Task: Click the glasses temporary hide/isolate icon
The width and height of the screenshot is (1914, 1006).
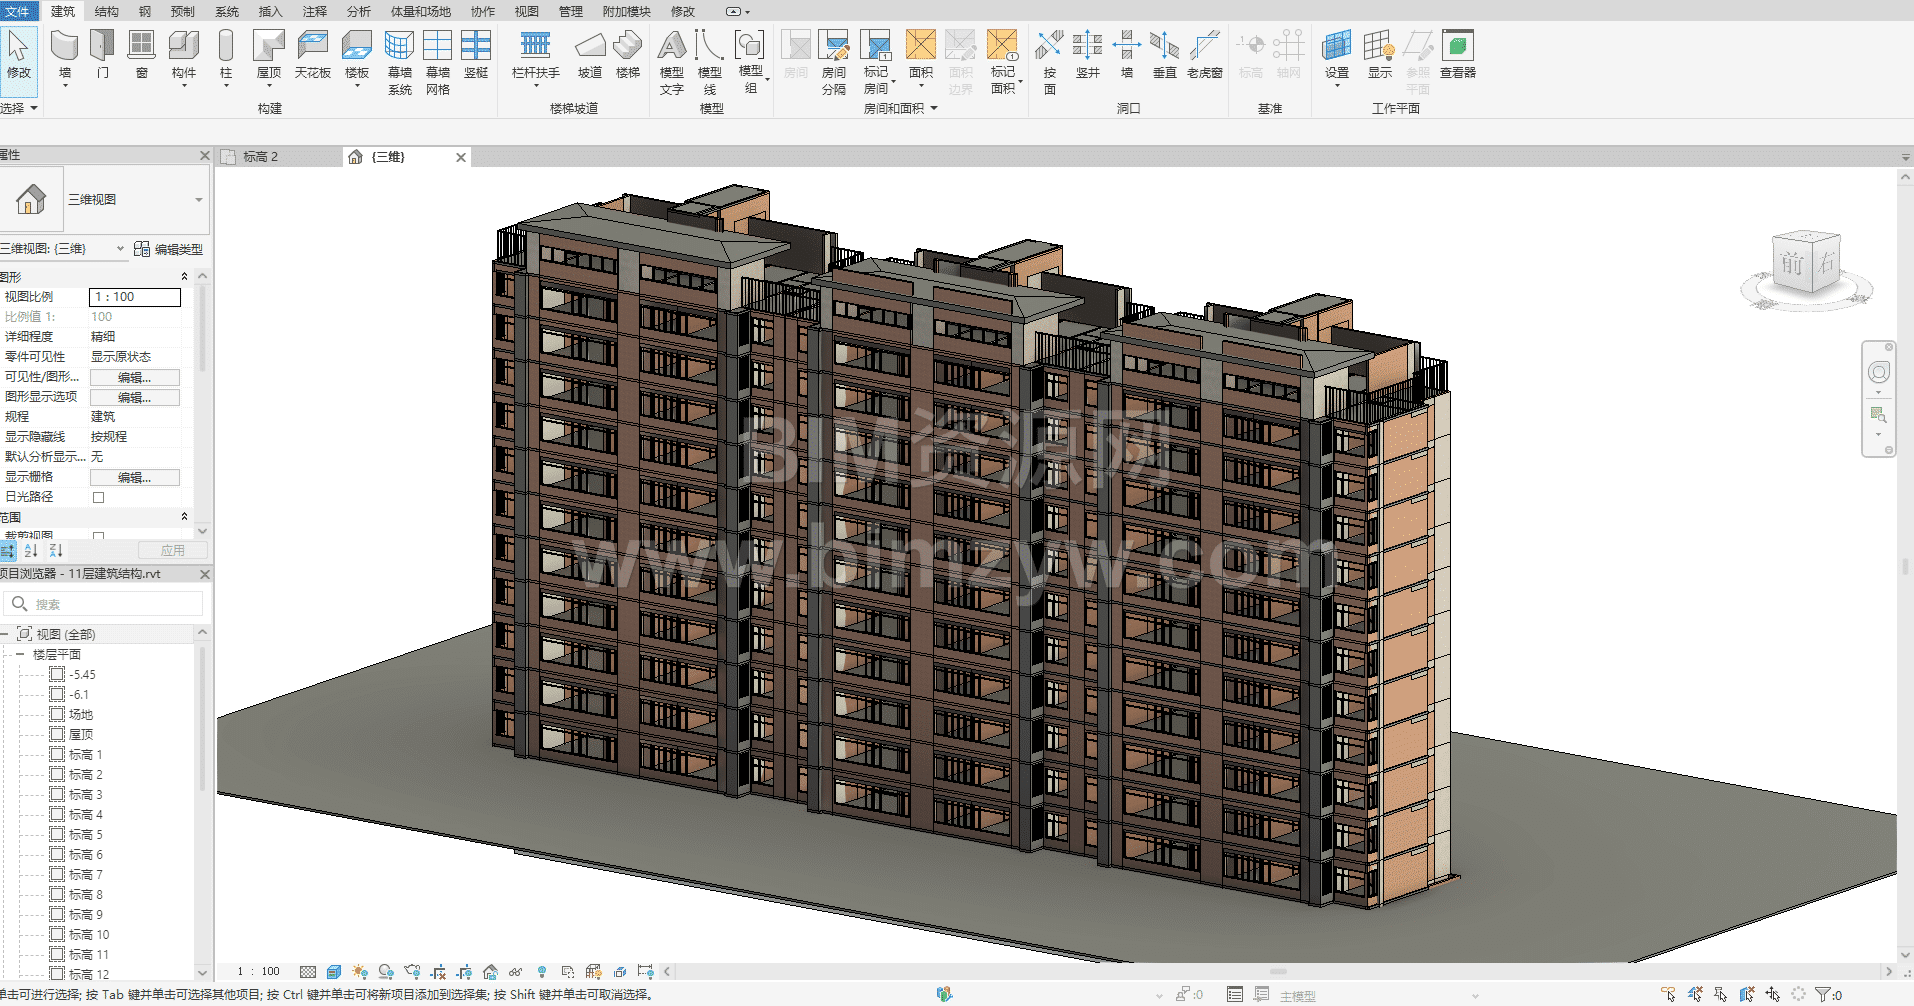Action: click(515, 972)
